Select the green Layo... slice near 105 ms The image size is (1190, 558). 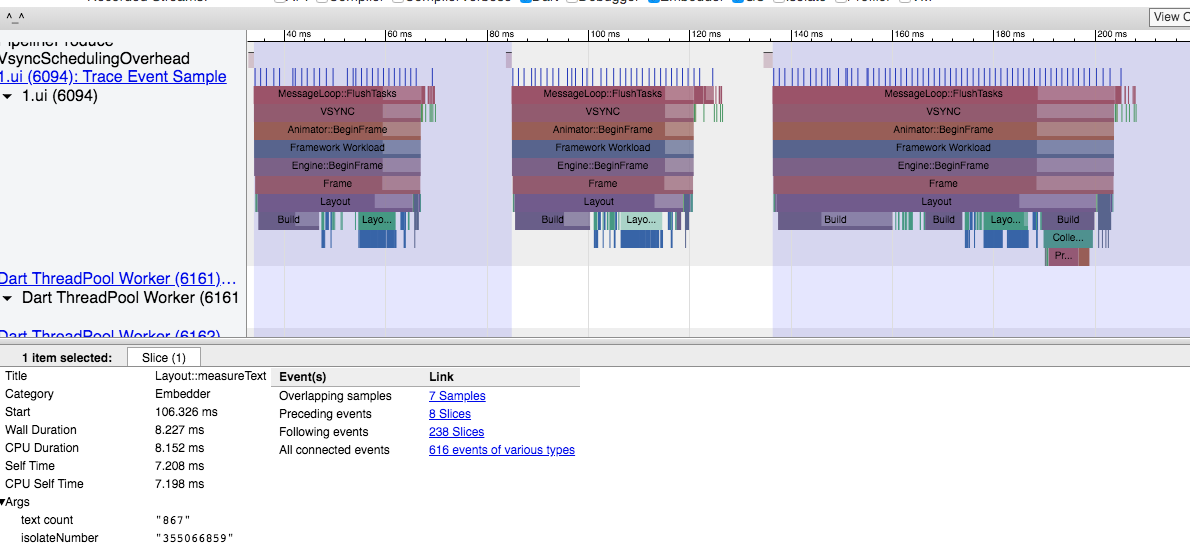641,220
